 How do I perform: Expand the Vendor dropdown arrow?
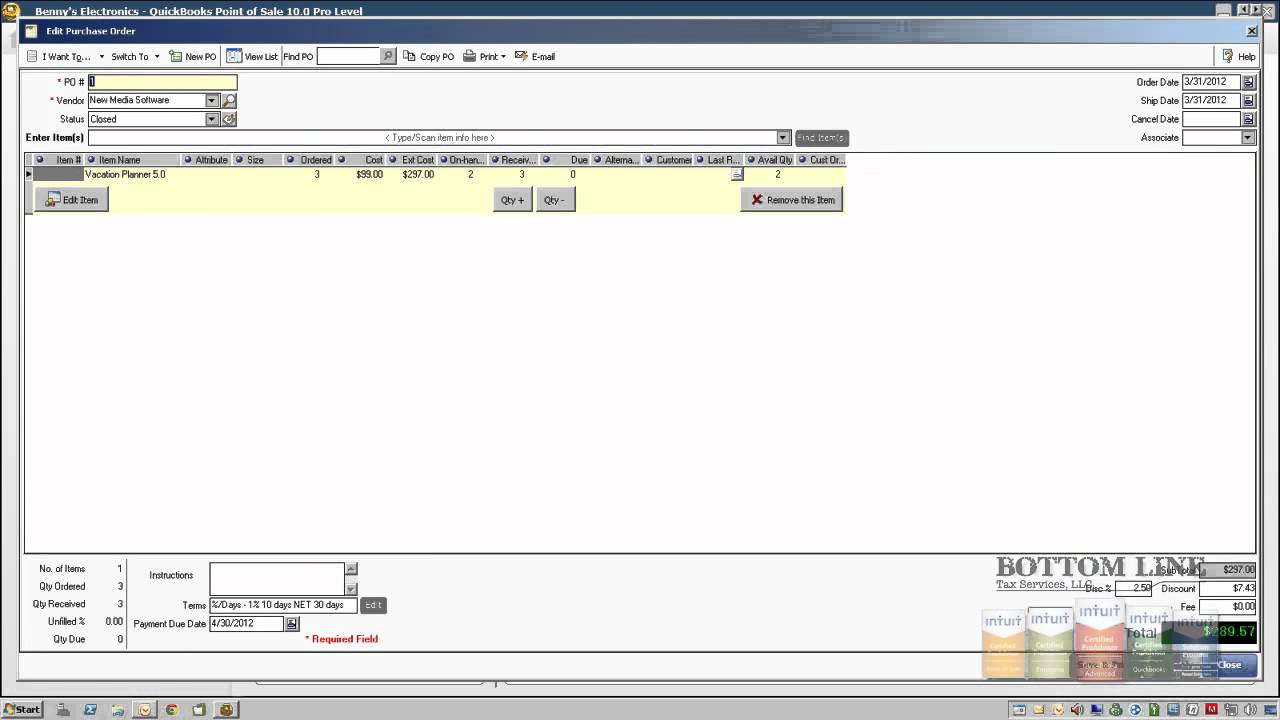pos(211,100)
